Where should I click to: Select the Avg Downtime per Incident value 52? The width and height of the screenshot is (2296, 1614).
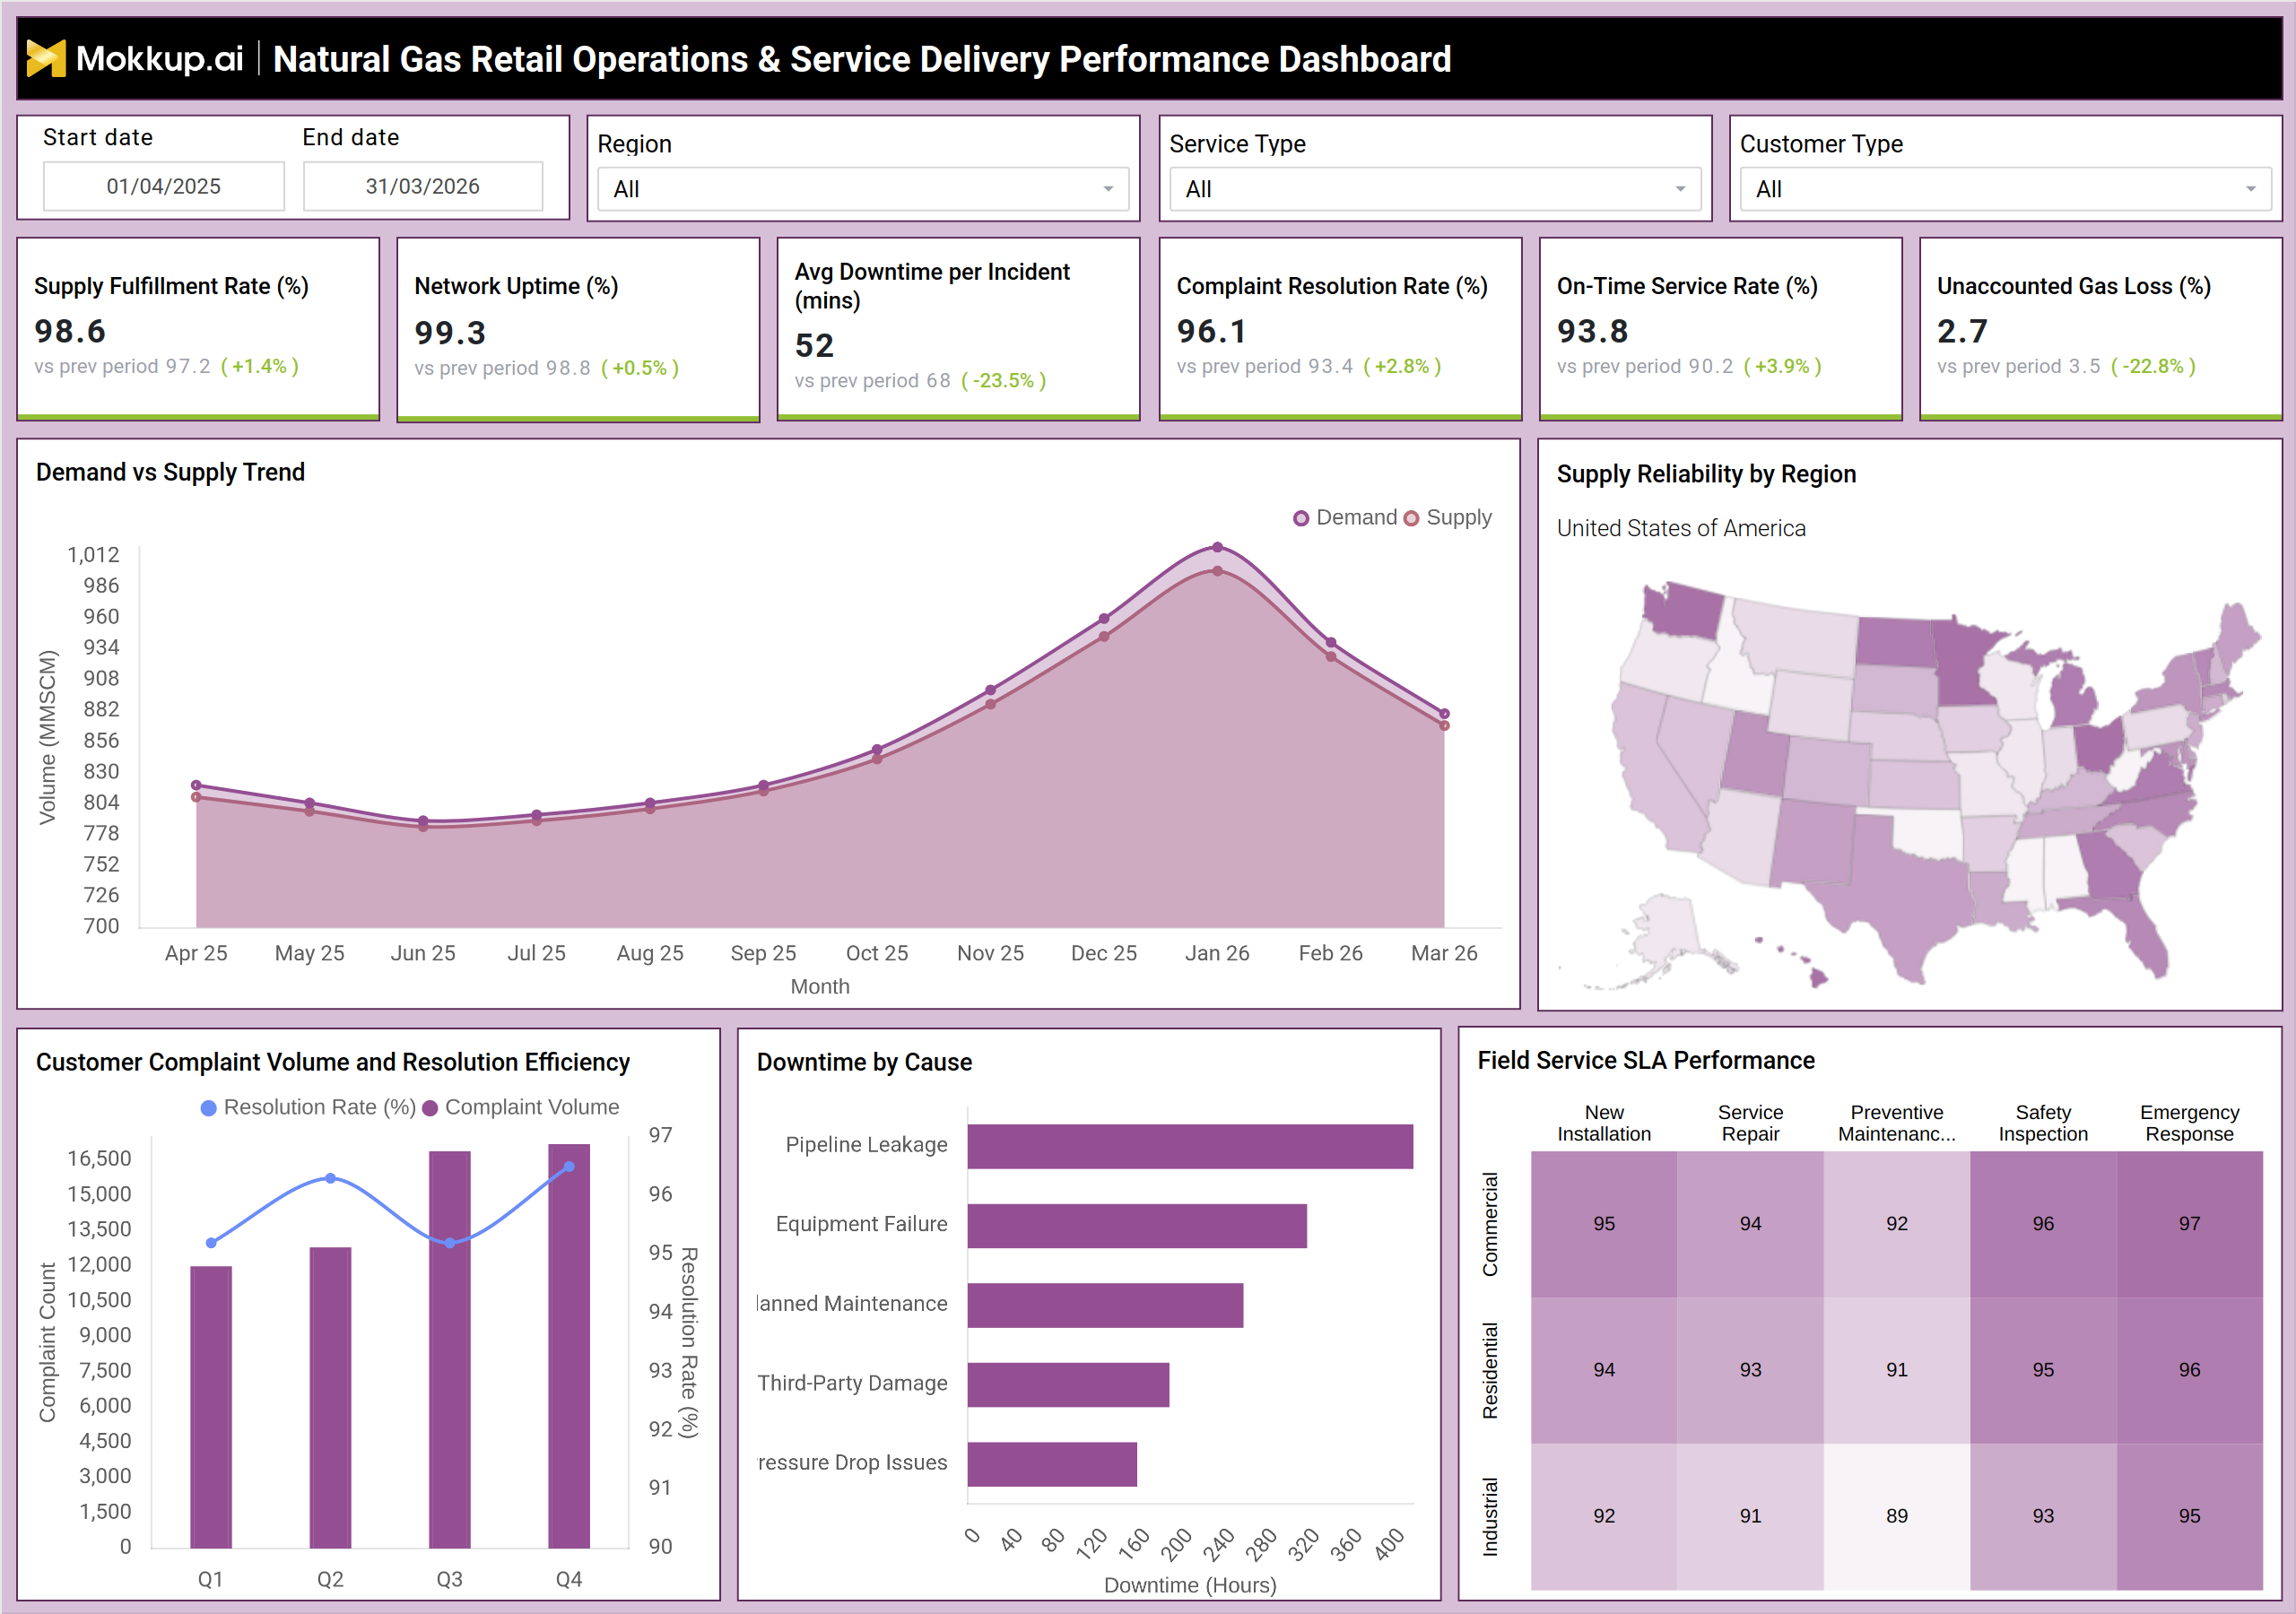coord(814,346)
